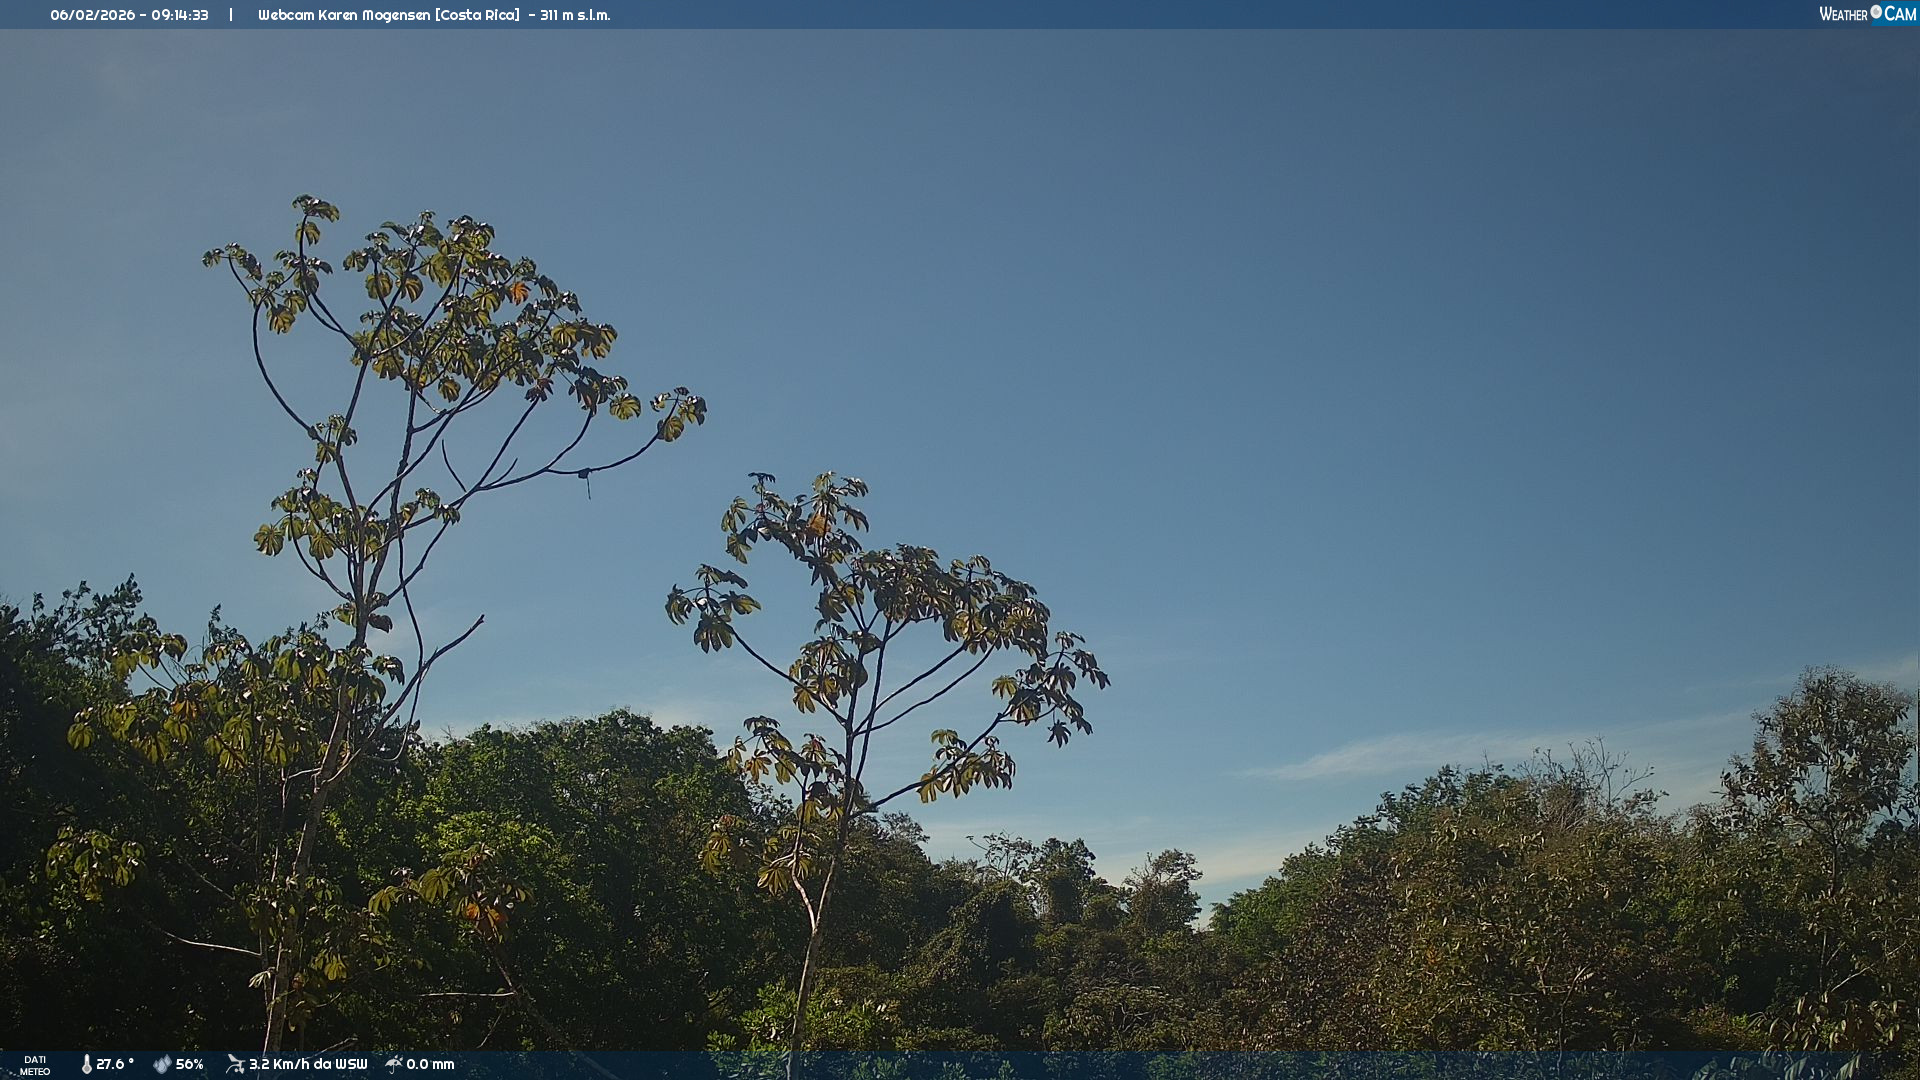Click the 09:14:33 timestamp

(180, 15)
